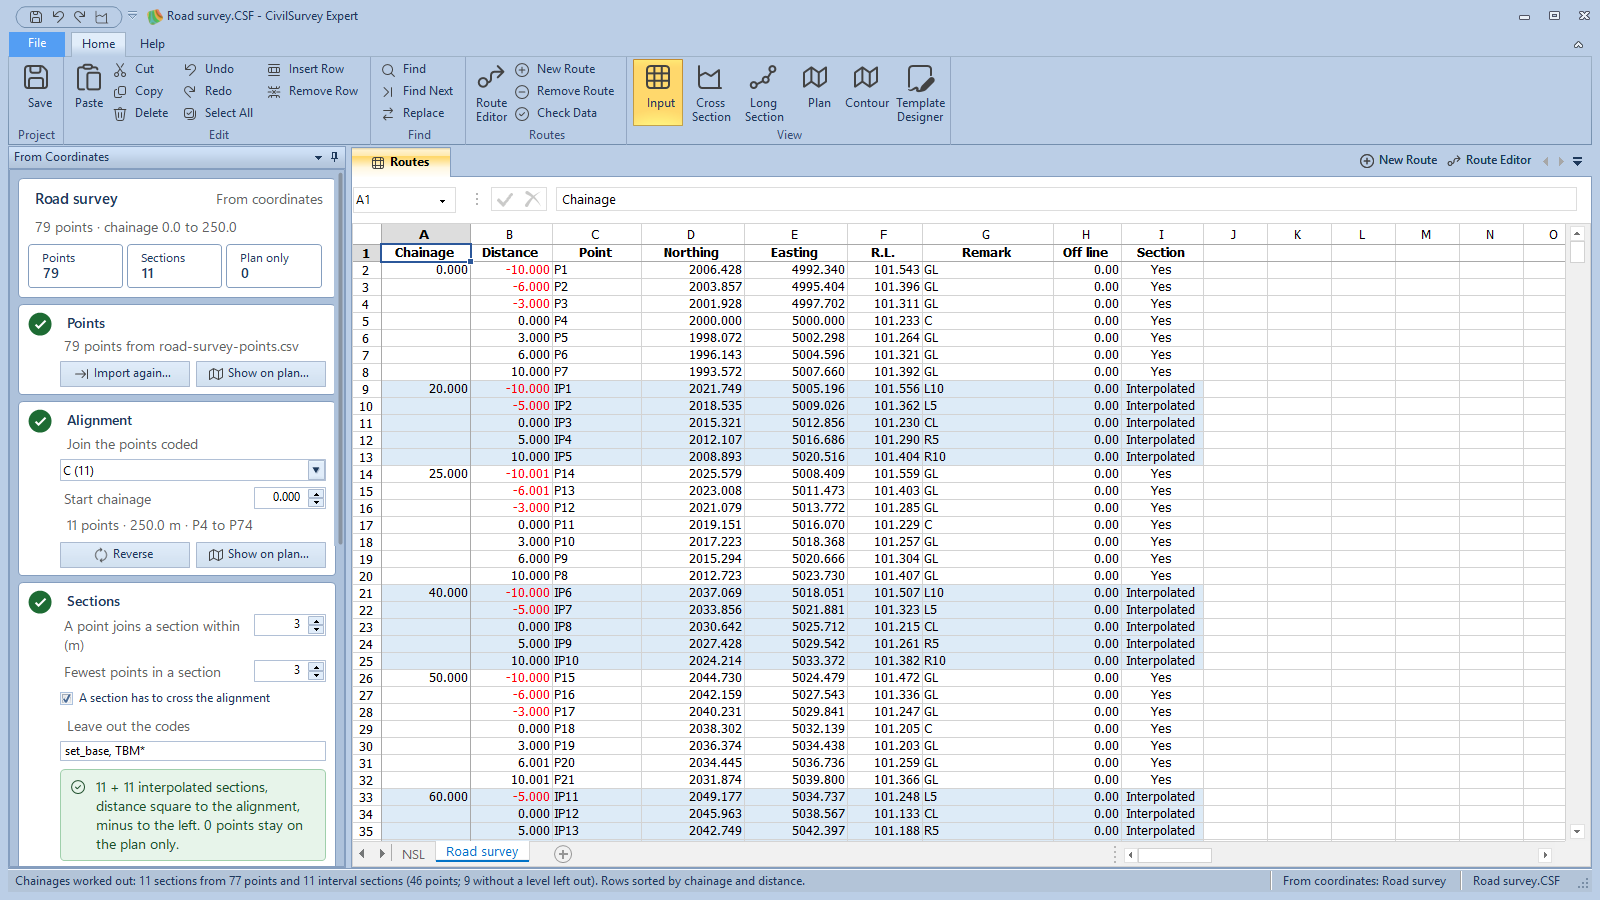Click the horizontal scrollbar thumb of the sheet
1600x900 pixels.
1174,855
